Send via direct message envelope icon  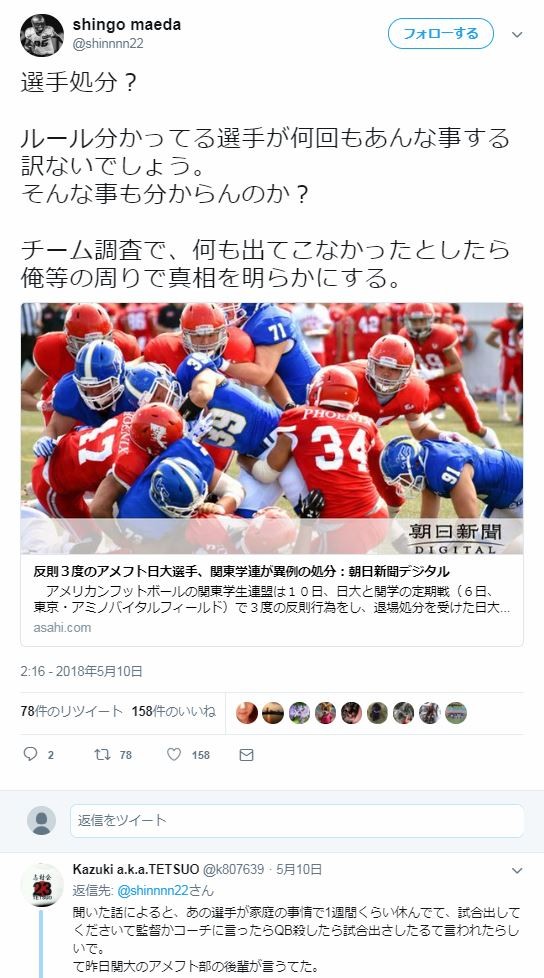coord(246,755)
